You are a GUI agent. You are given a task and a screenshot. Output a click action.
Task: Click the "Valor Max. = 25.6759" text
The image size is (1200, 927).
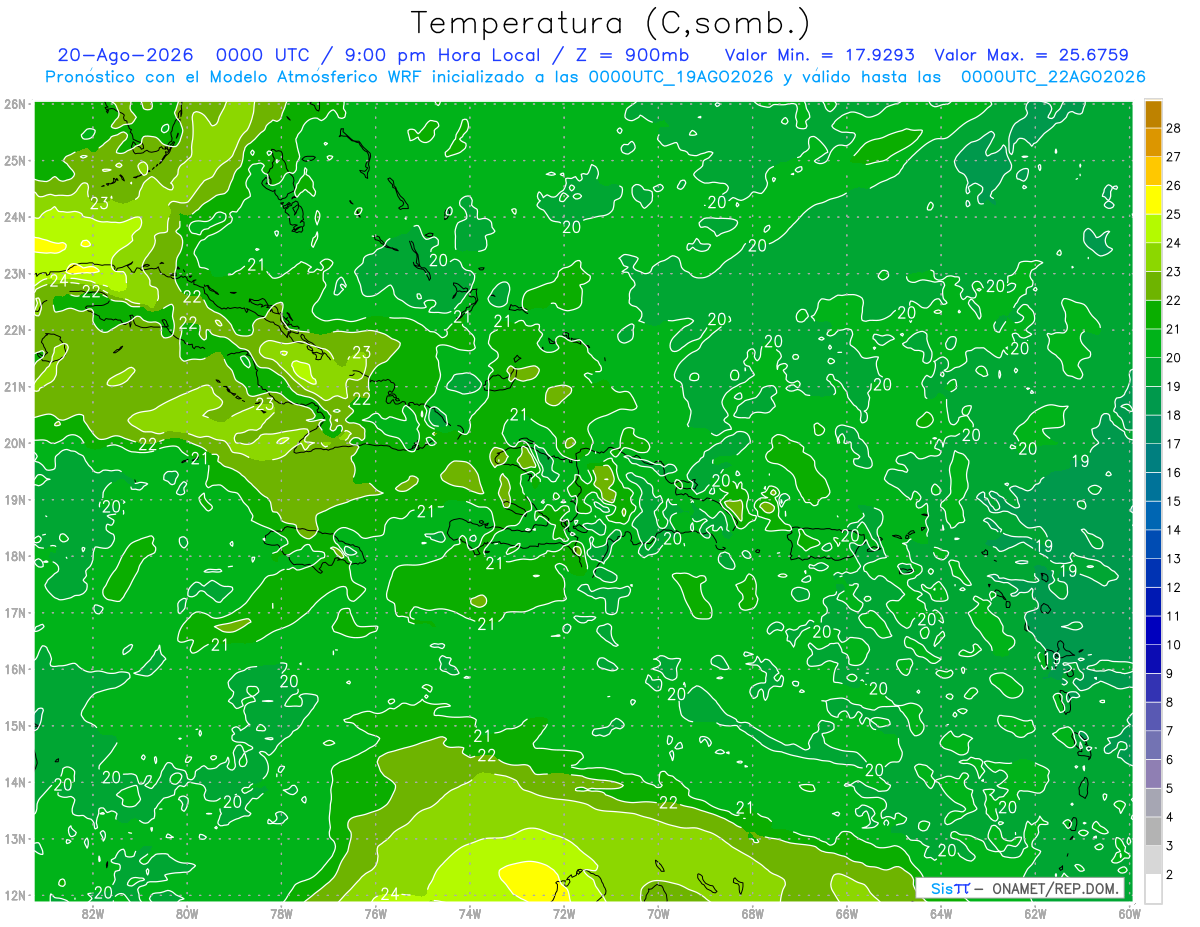(x=1032, y=55)
